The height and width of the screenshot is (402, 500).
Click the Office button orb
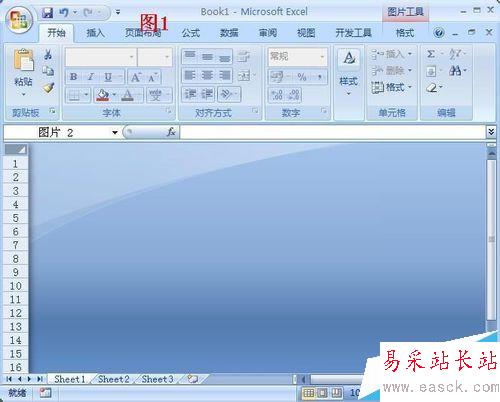(19, 20)
